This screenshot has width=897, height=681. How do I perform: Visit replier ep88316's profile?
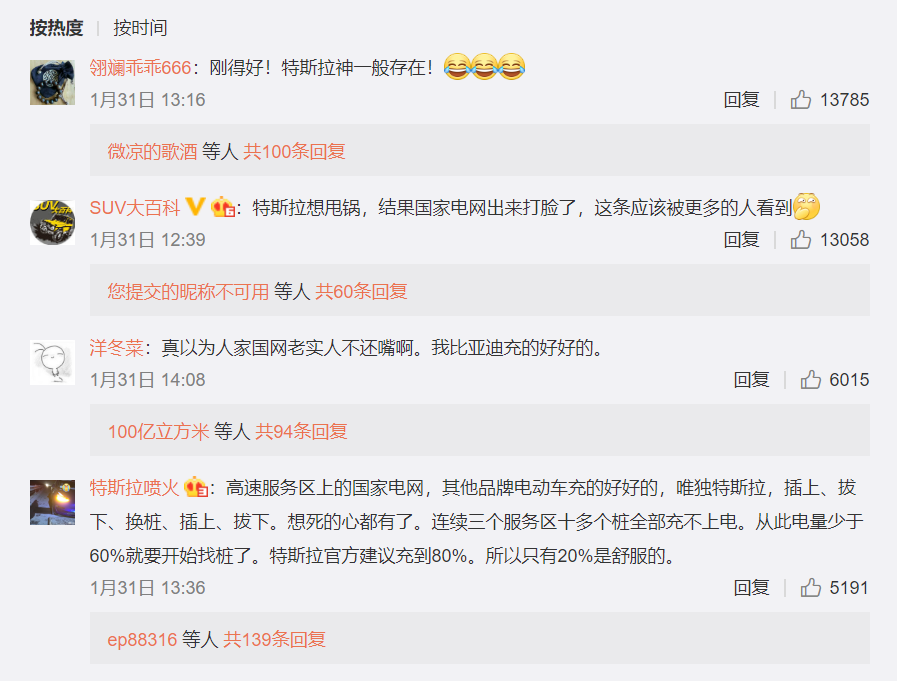[142, 639]
